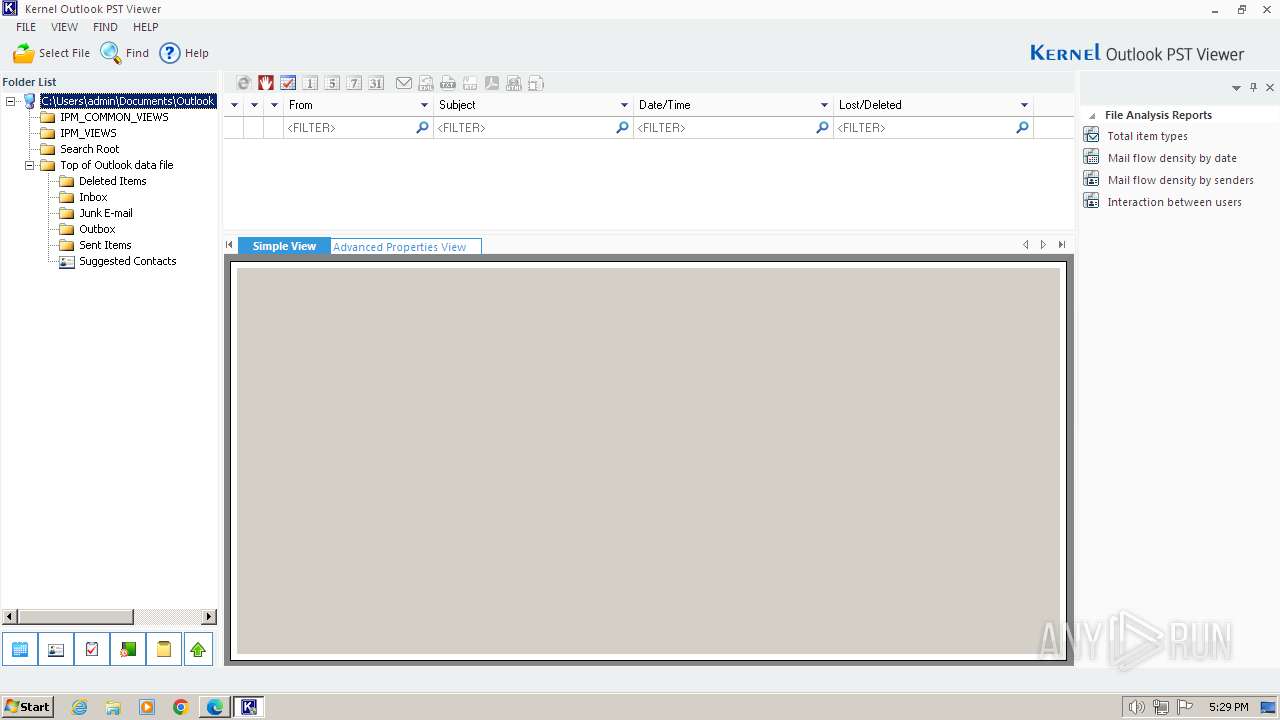This screenshot has width=1280, height=720.
Task: Collapse Top of Outlook data file node
Action: [30, 165]
